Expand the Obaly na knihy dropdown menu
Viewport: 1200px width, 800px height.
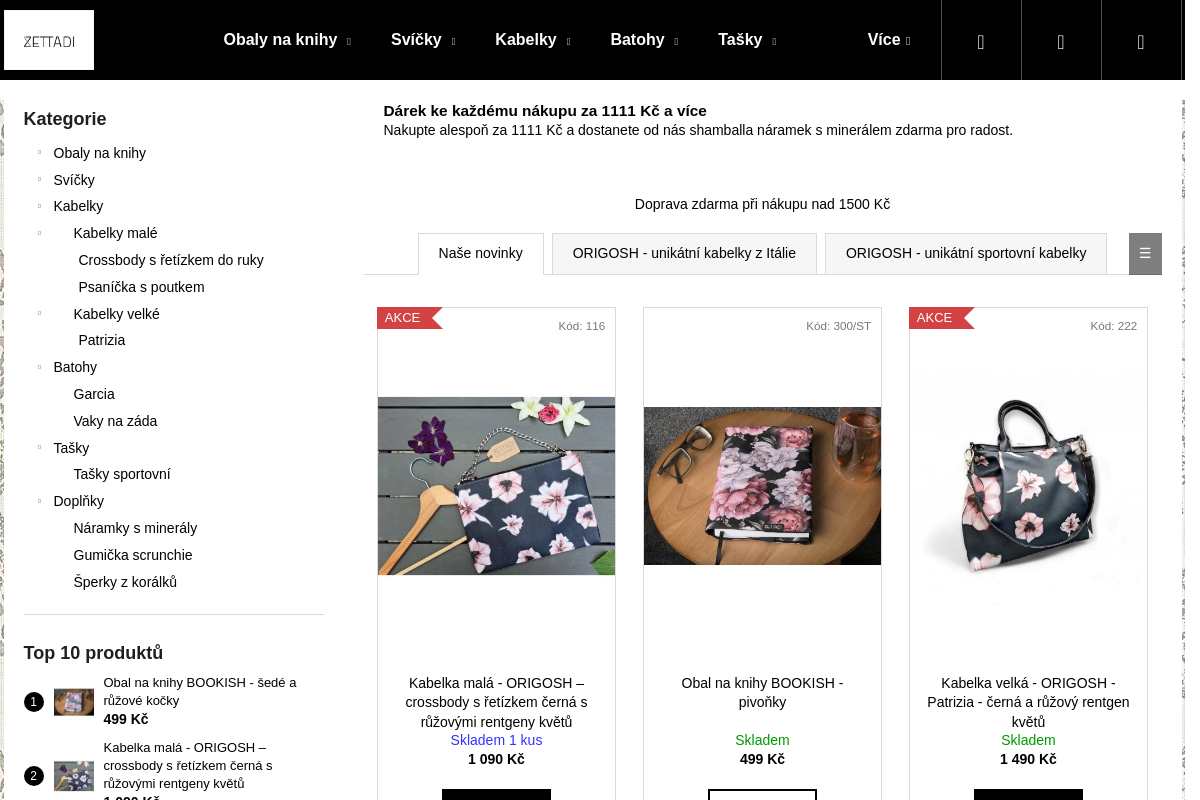[286, 40]
